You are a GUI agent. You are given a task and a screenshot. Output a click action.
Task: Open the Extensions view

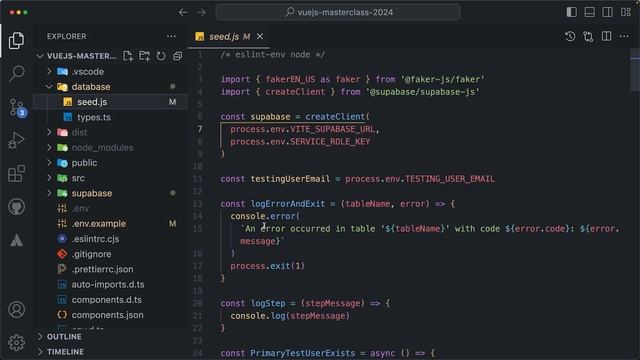coord(16,174)
